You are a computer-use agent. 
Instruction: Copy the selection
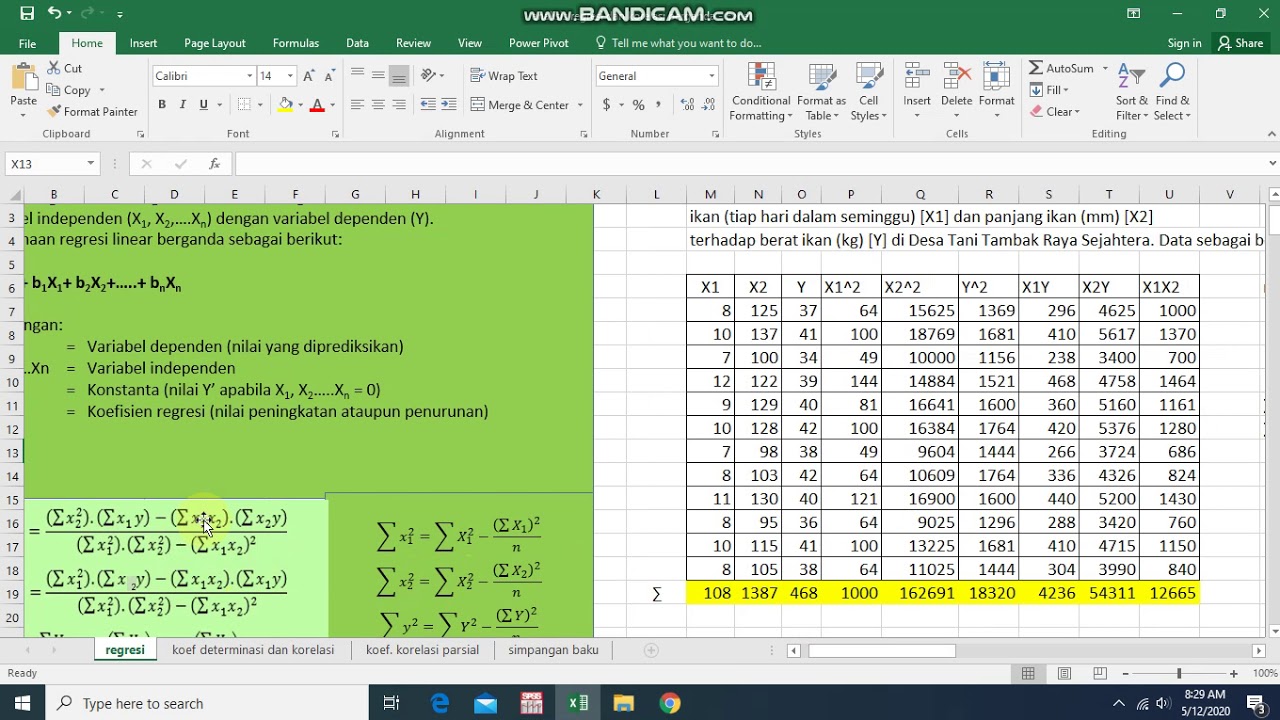click(x=69, y=90)
